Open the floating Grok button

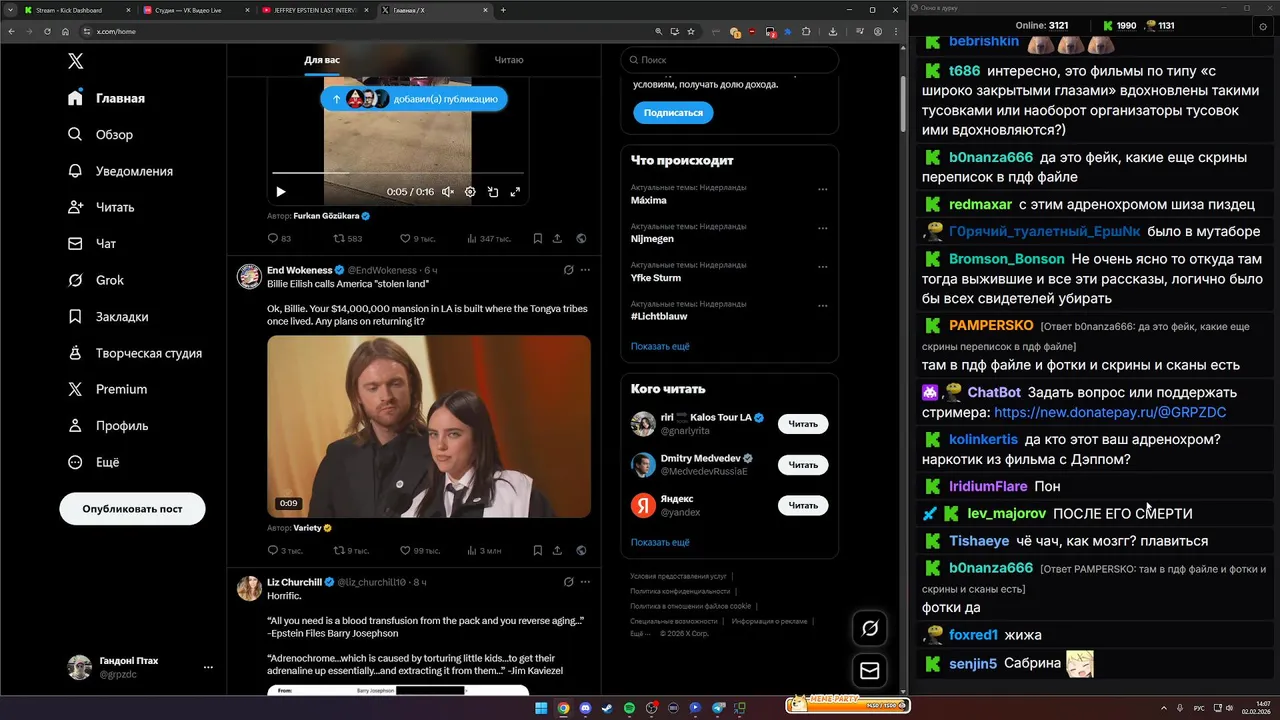pos(870,628)
